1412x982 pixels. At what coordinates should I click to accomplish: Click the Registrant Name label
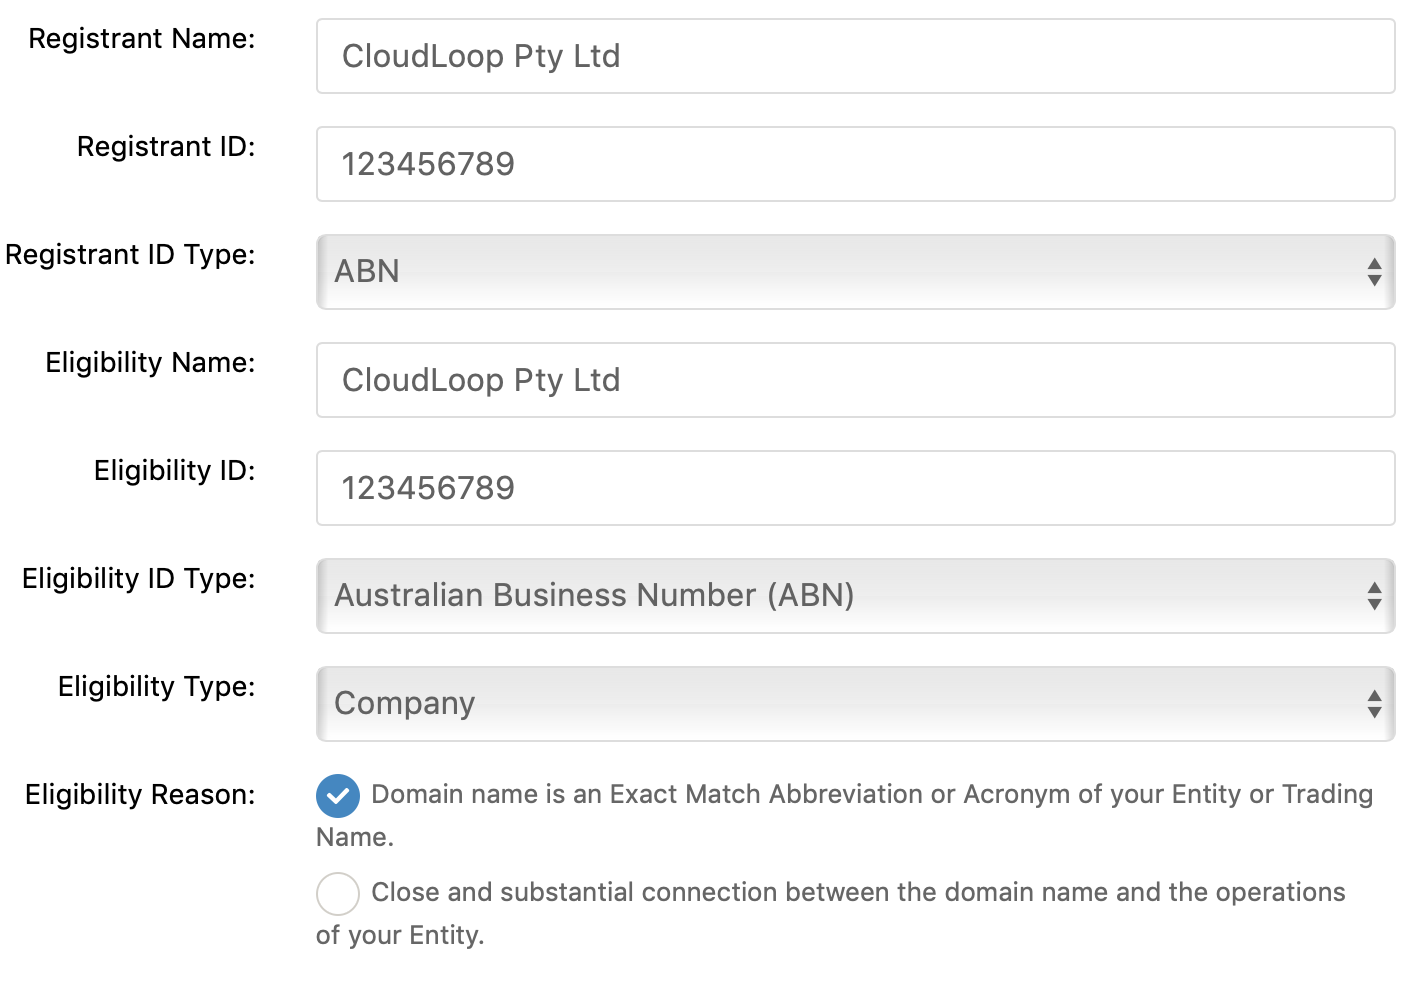tap(142, 39)
